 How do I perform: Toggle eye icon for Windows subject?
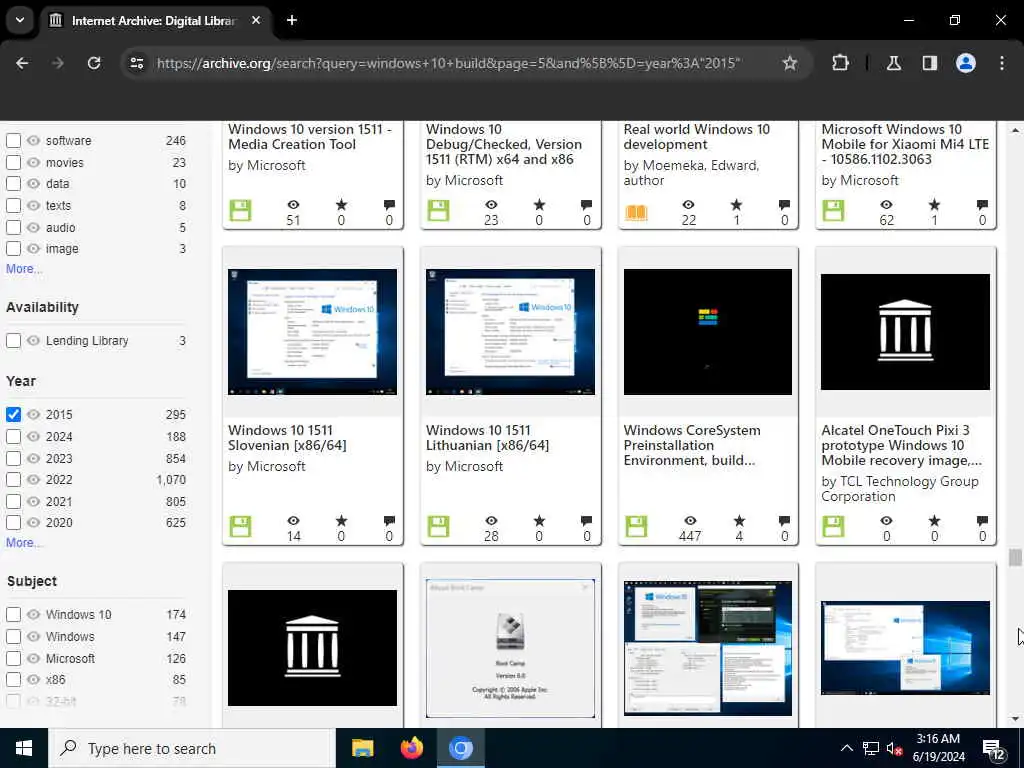[33, 636]
